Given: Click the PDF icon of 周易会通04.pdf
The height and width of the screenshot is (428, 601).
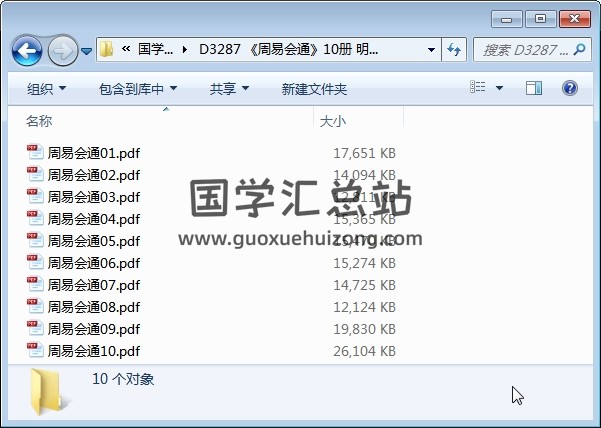Looking at the screenshot, I should click(35, 218).
